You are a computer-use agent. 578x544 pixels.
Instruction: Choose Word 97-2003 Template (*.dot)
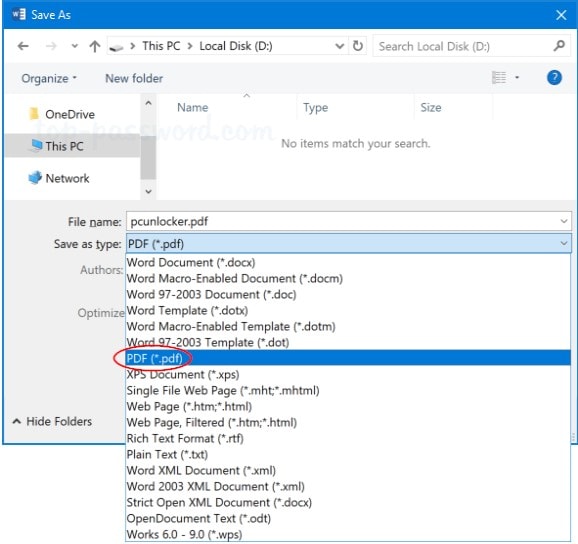click(348, 342)
